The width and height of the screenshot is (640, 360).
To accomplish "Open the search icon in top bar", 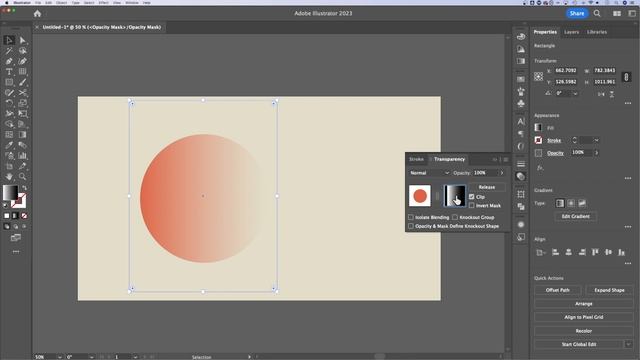I will 597,13.
